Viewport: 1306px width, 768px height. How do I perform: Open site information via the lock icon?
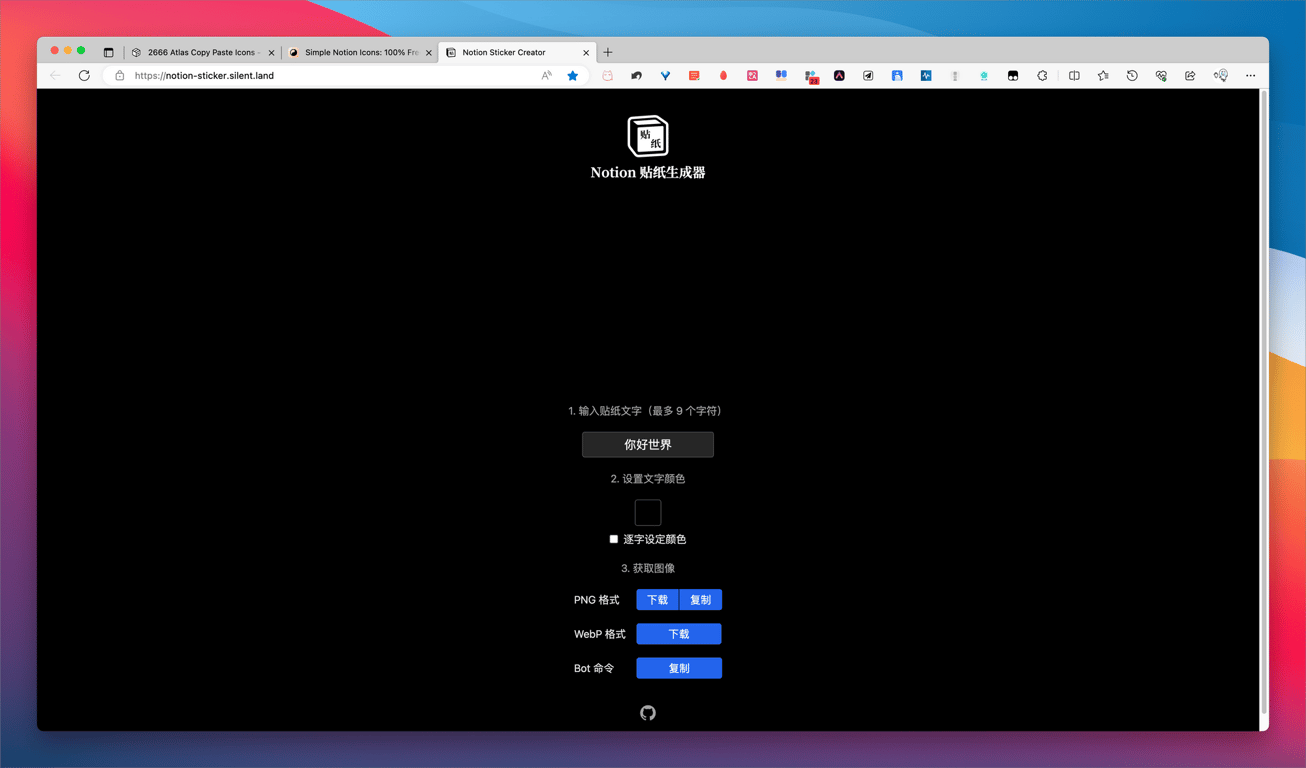118,75
